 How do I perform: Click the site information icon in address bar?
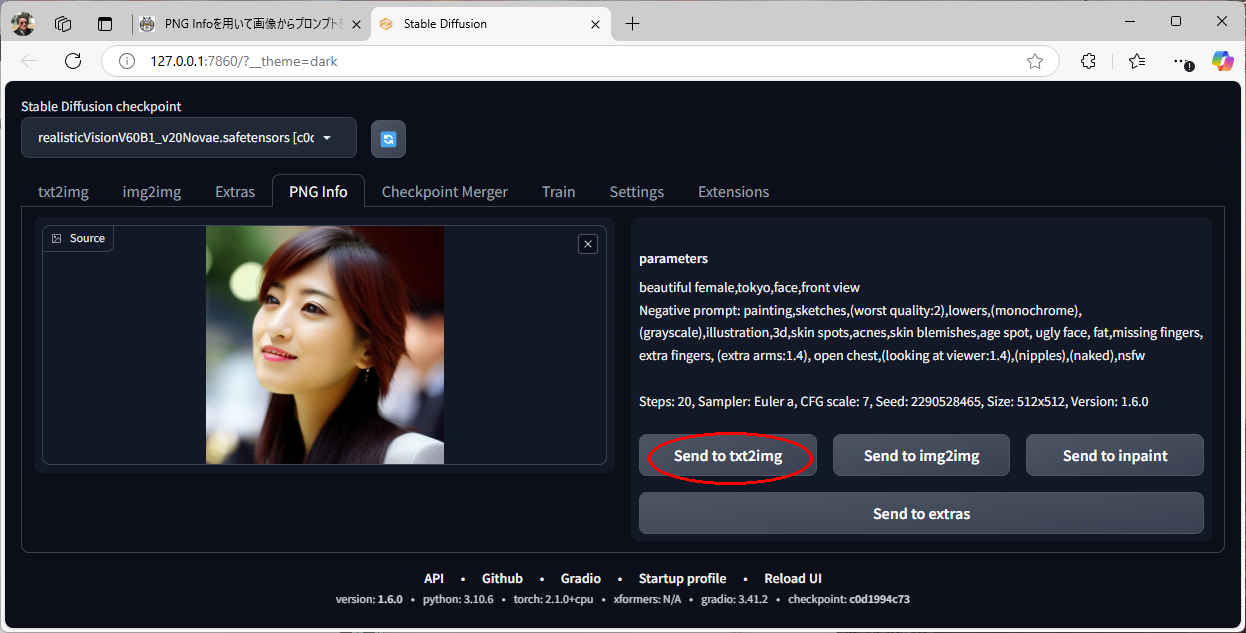[127, 61]
